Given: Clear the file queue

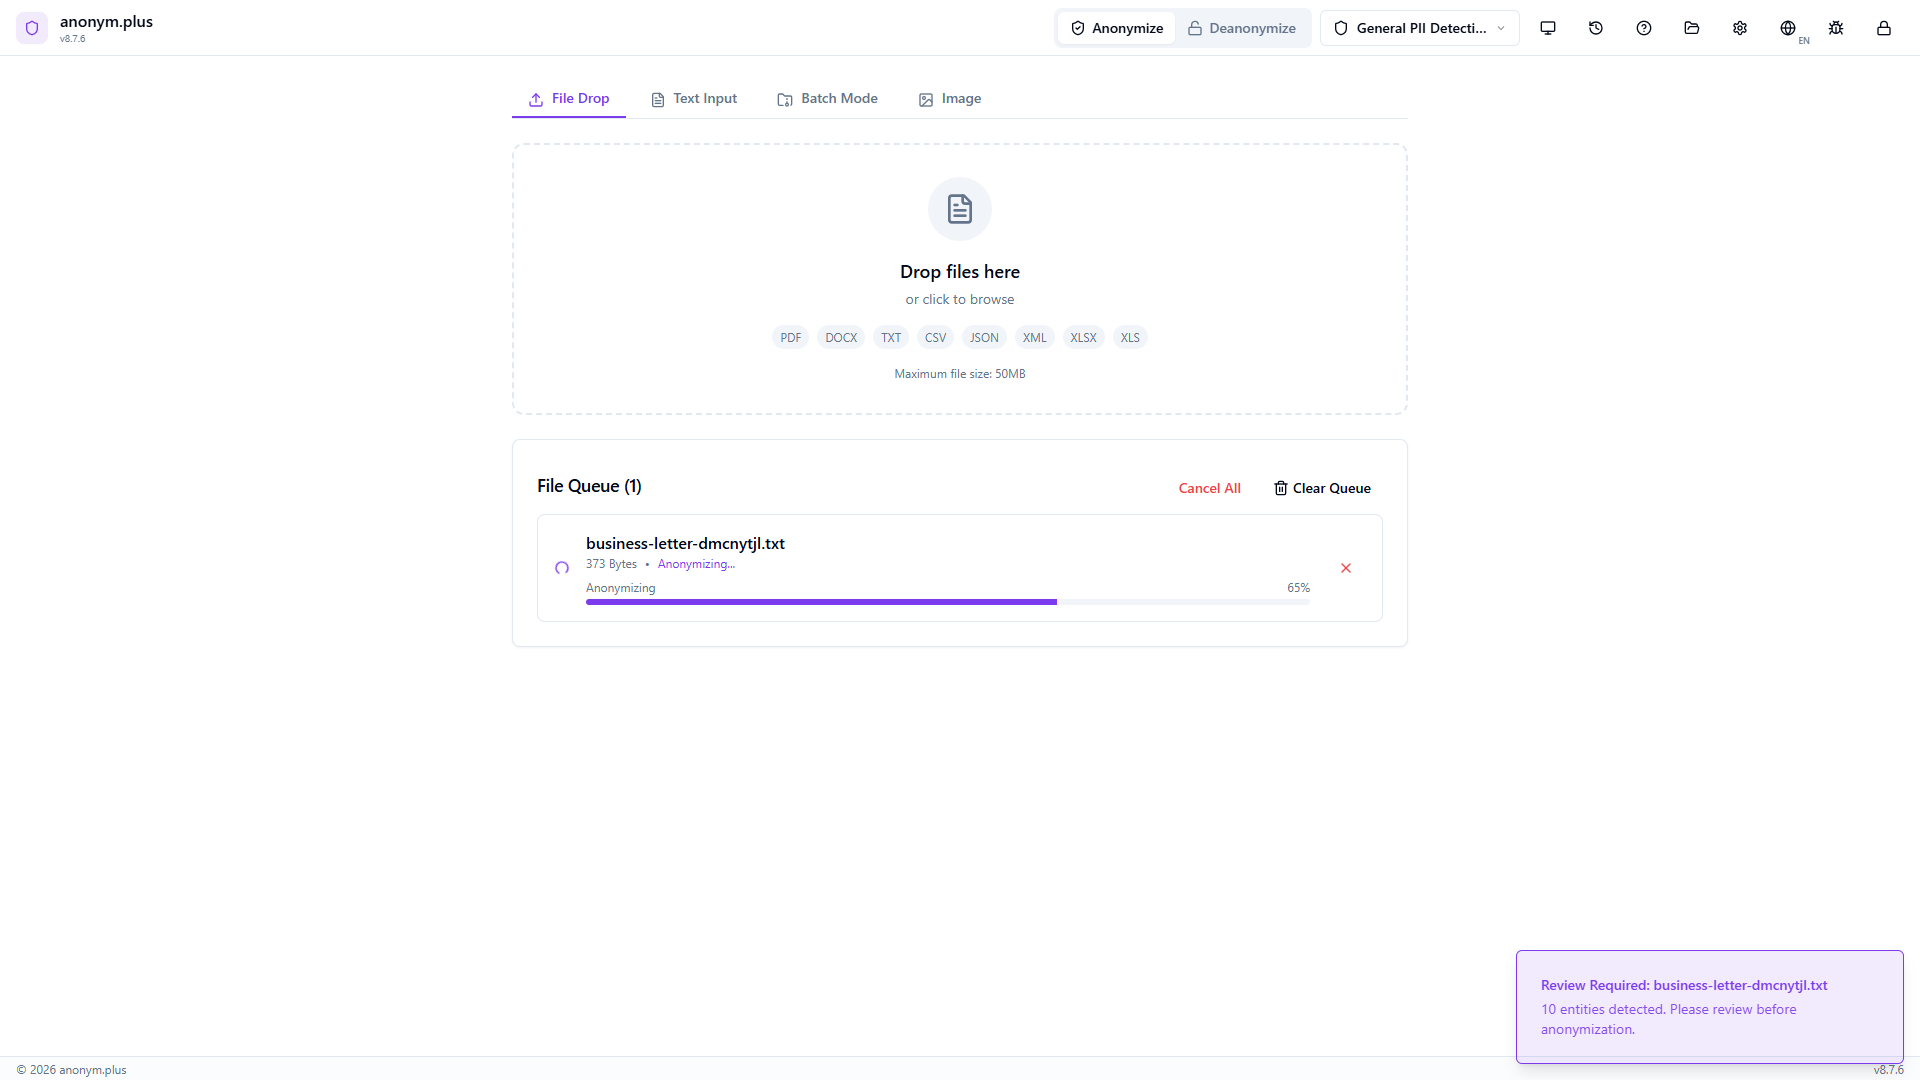Looking at the screenshot, I should click(1321, 488).
